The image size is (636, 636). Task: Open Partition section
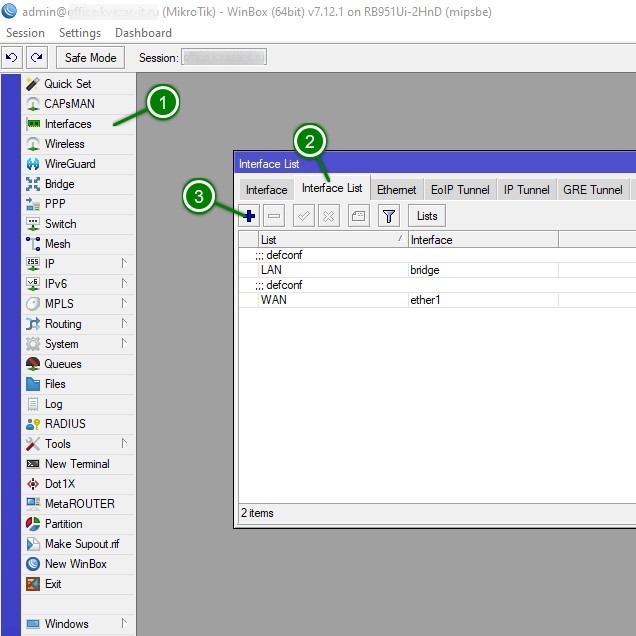(x=79, y=524)
